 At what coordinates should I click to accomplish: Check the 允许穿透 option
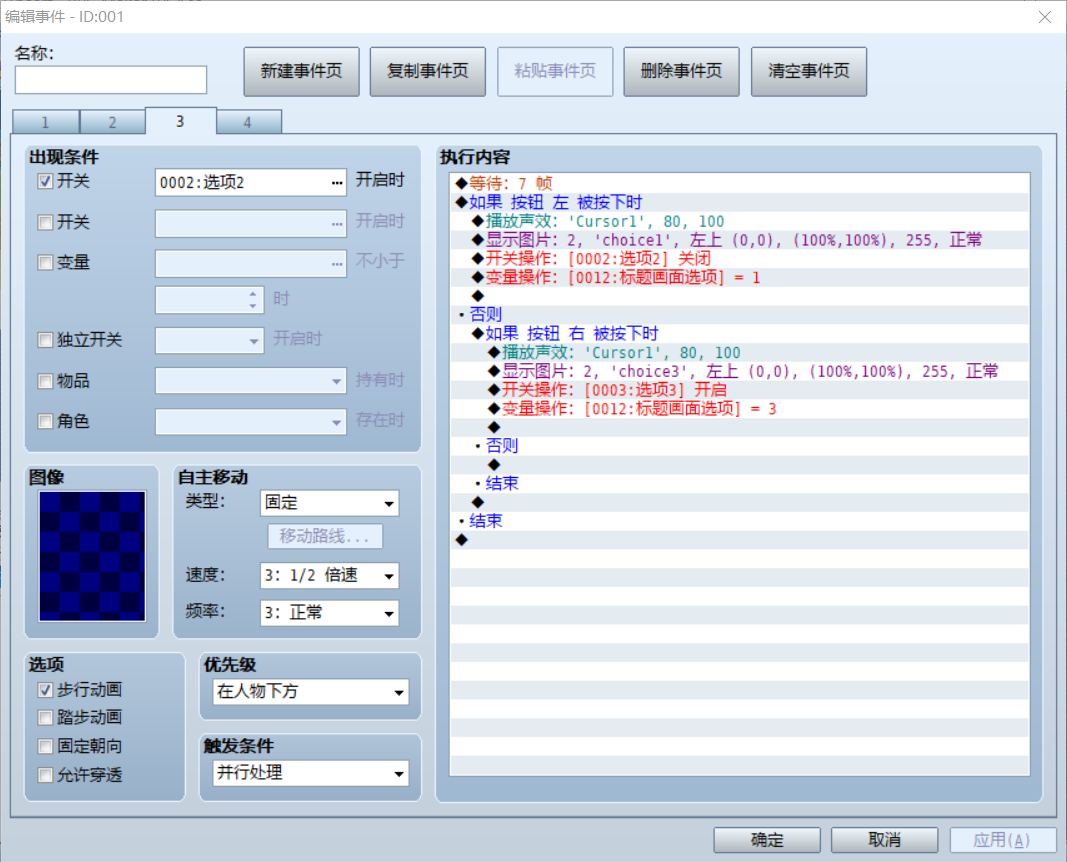point(46,775)
